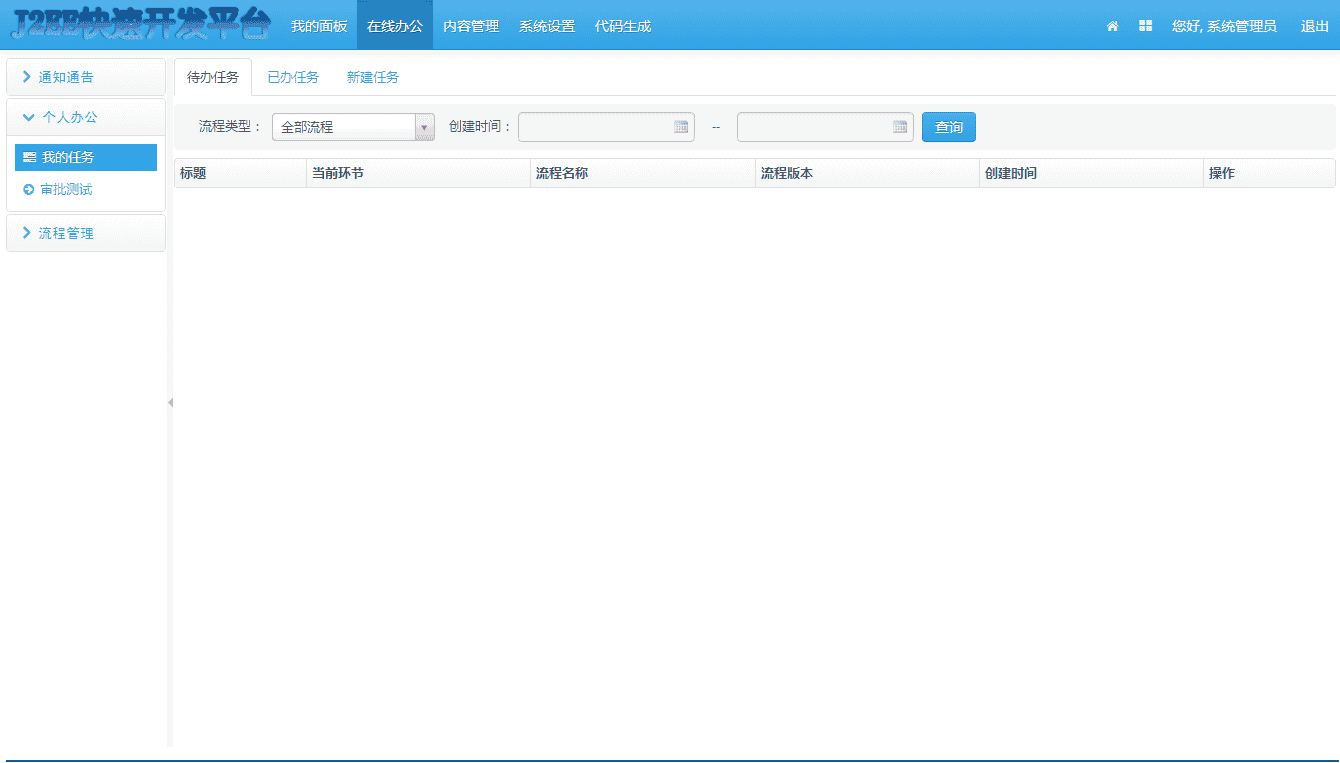Screen dimensions: 1340x763
Task: Click the calendar icon on the first date field
Action: pos(682,127)
